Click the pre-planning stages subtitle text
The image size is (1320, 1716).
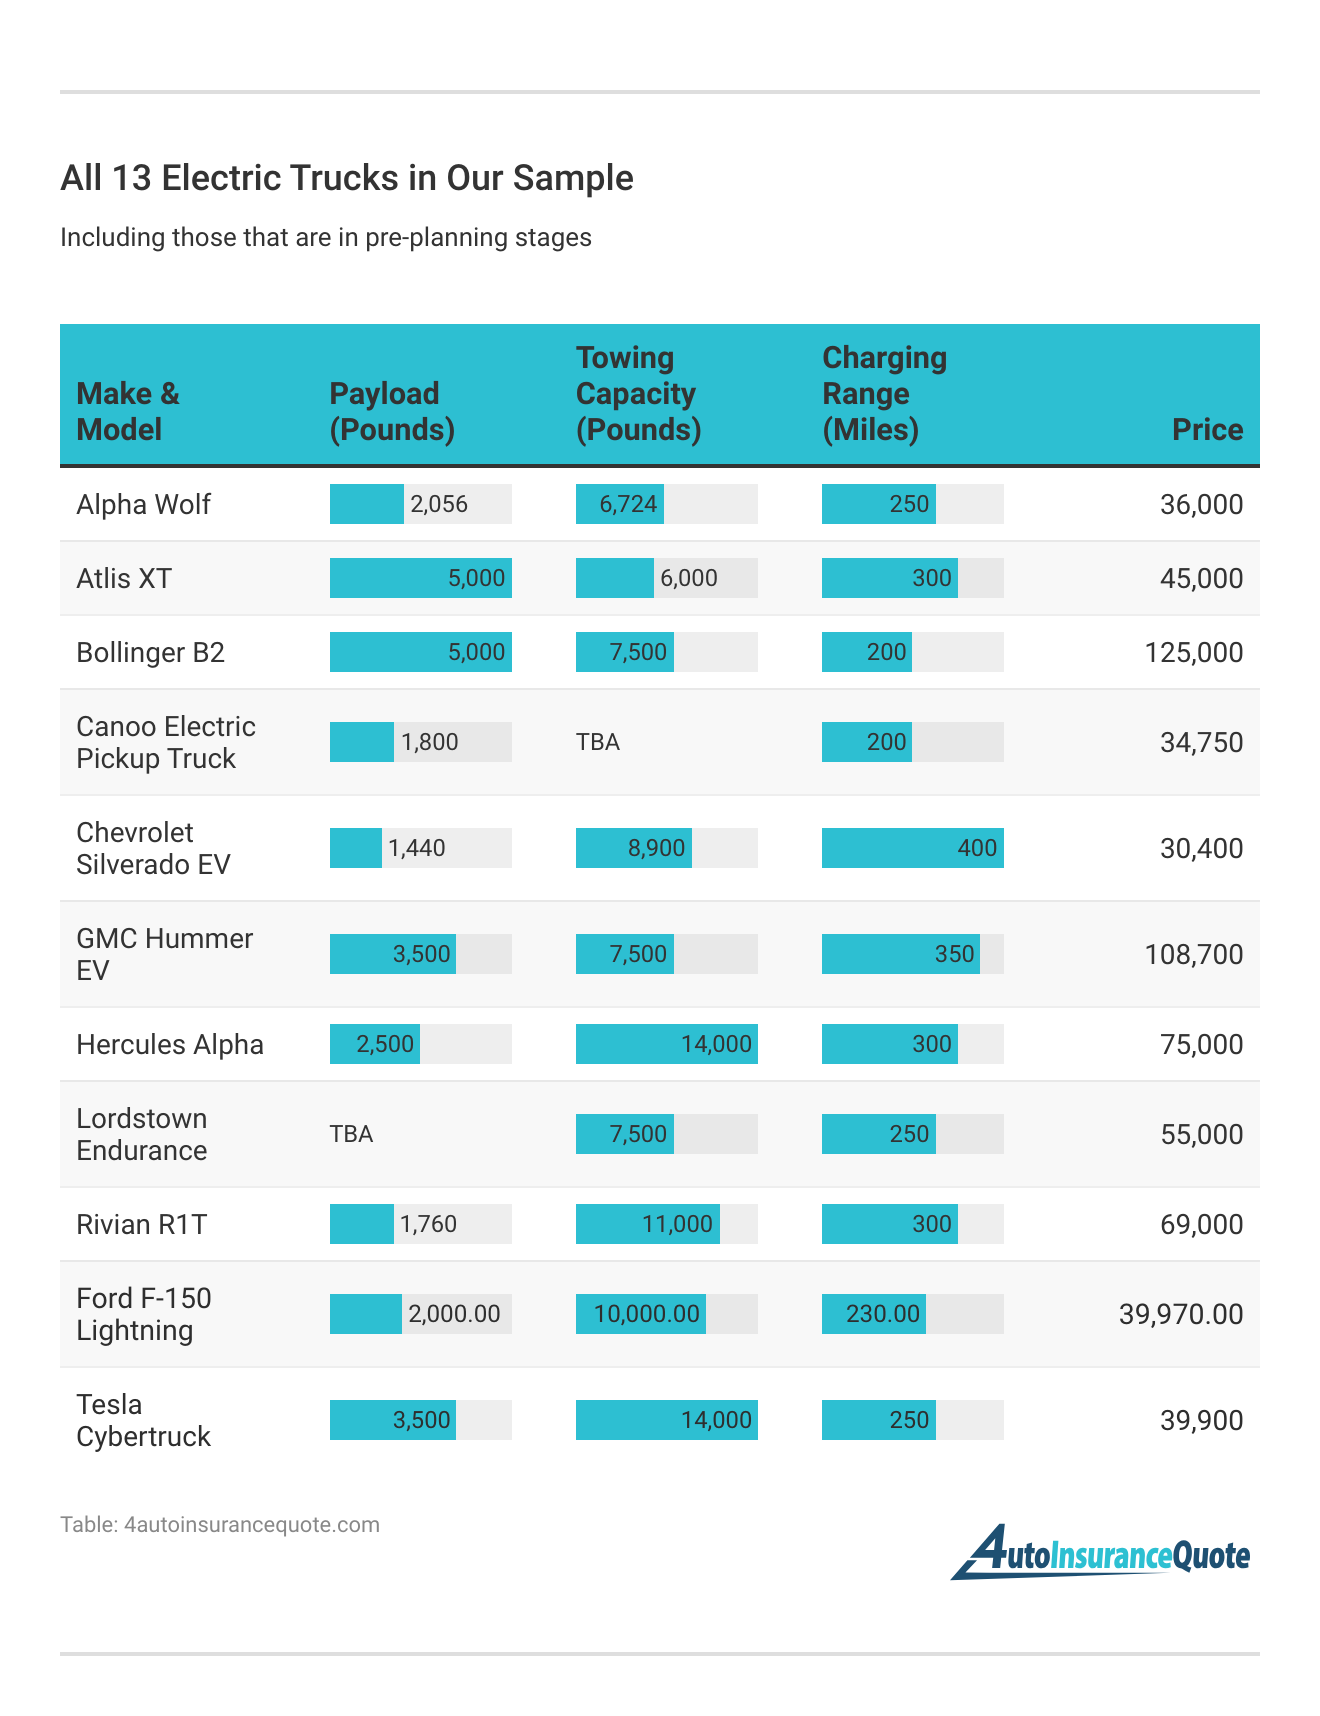point(326,238)
